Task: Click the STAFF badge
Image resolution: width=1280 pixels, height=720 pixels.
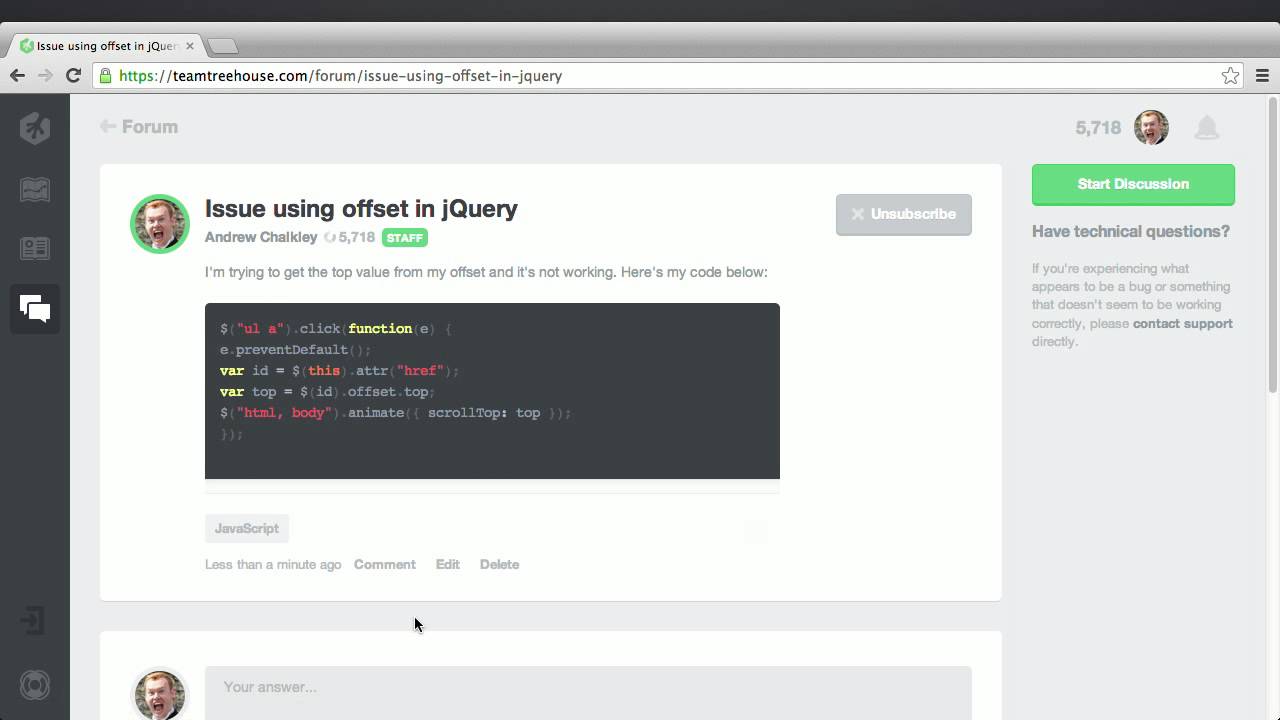Action: pyautogui.click(x=405, y=238)
